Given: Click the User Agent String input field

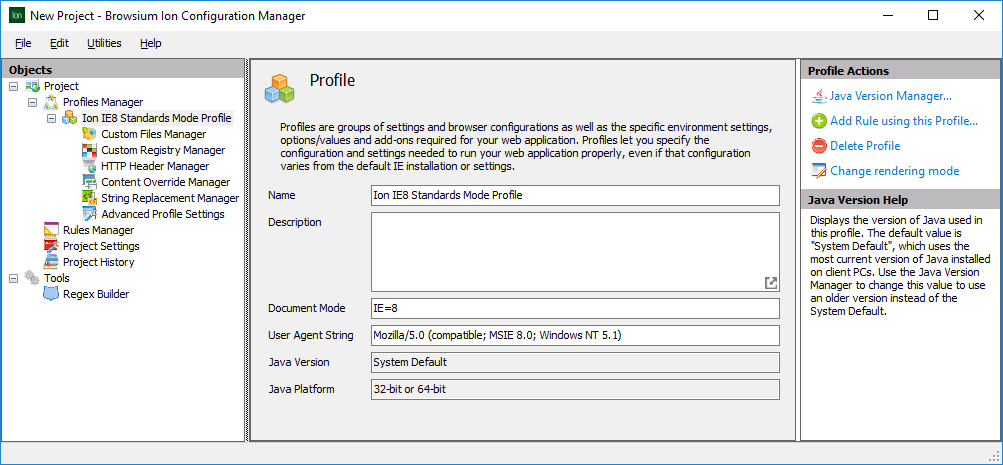Looking at the screenshot, I should point(573,335).
